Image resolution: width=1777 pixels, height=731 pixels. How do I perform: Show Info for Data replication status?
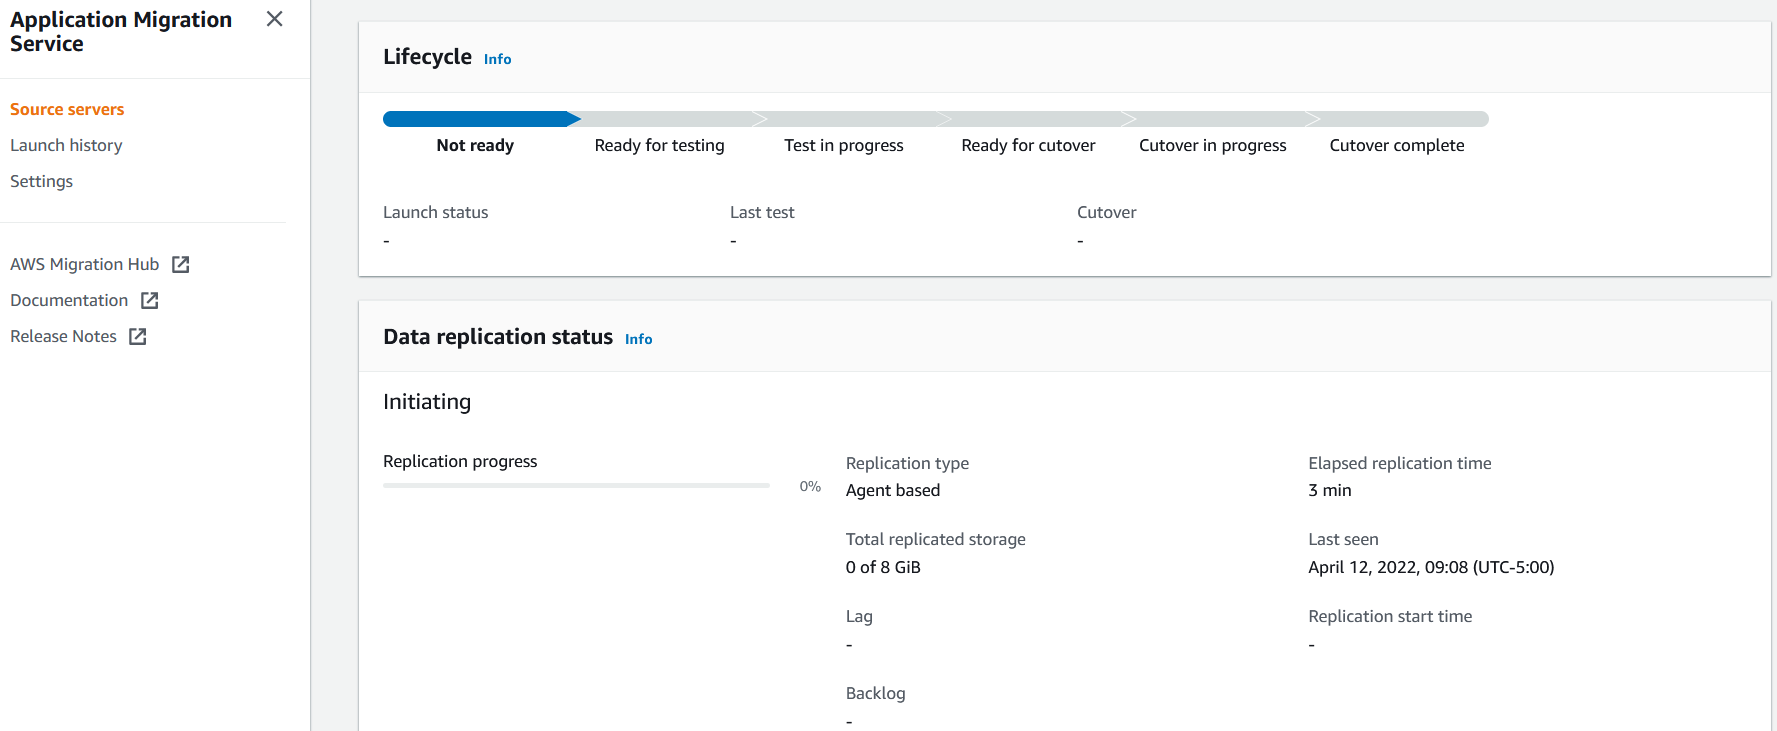pos(638,339)
